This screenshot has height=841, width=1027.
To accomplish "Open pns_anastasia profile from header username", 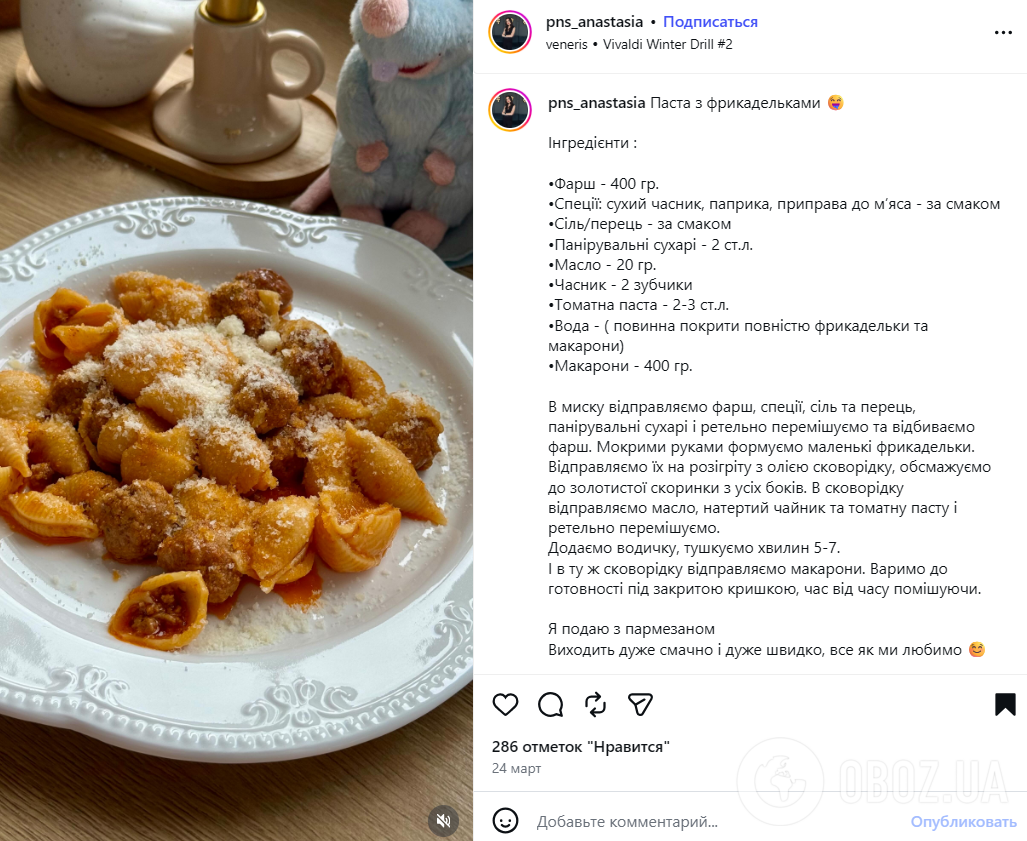I will point(594,22).
